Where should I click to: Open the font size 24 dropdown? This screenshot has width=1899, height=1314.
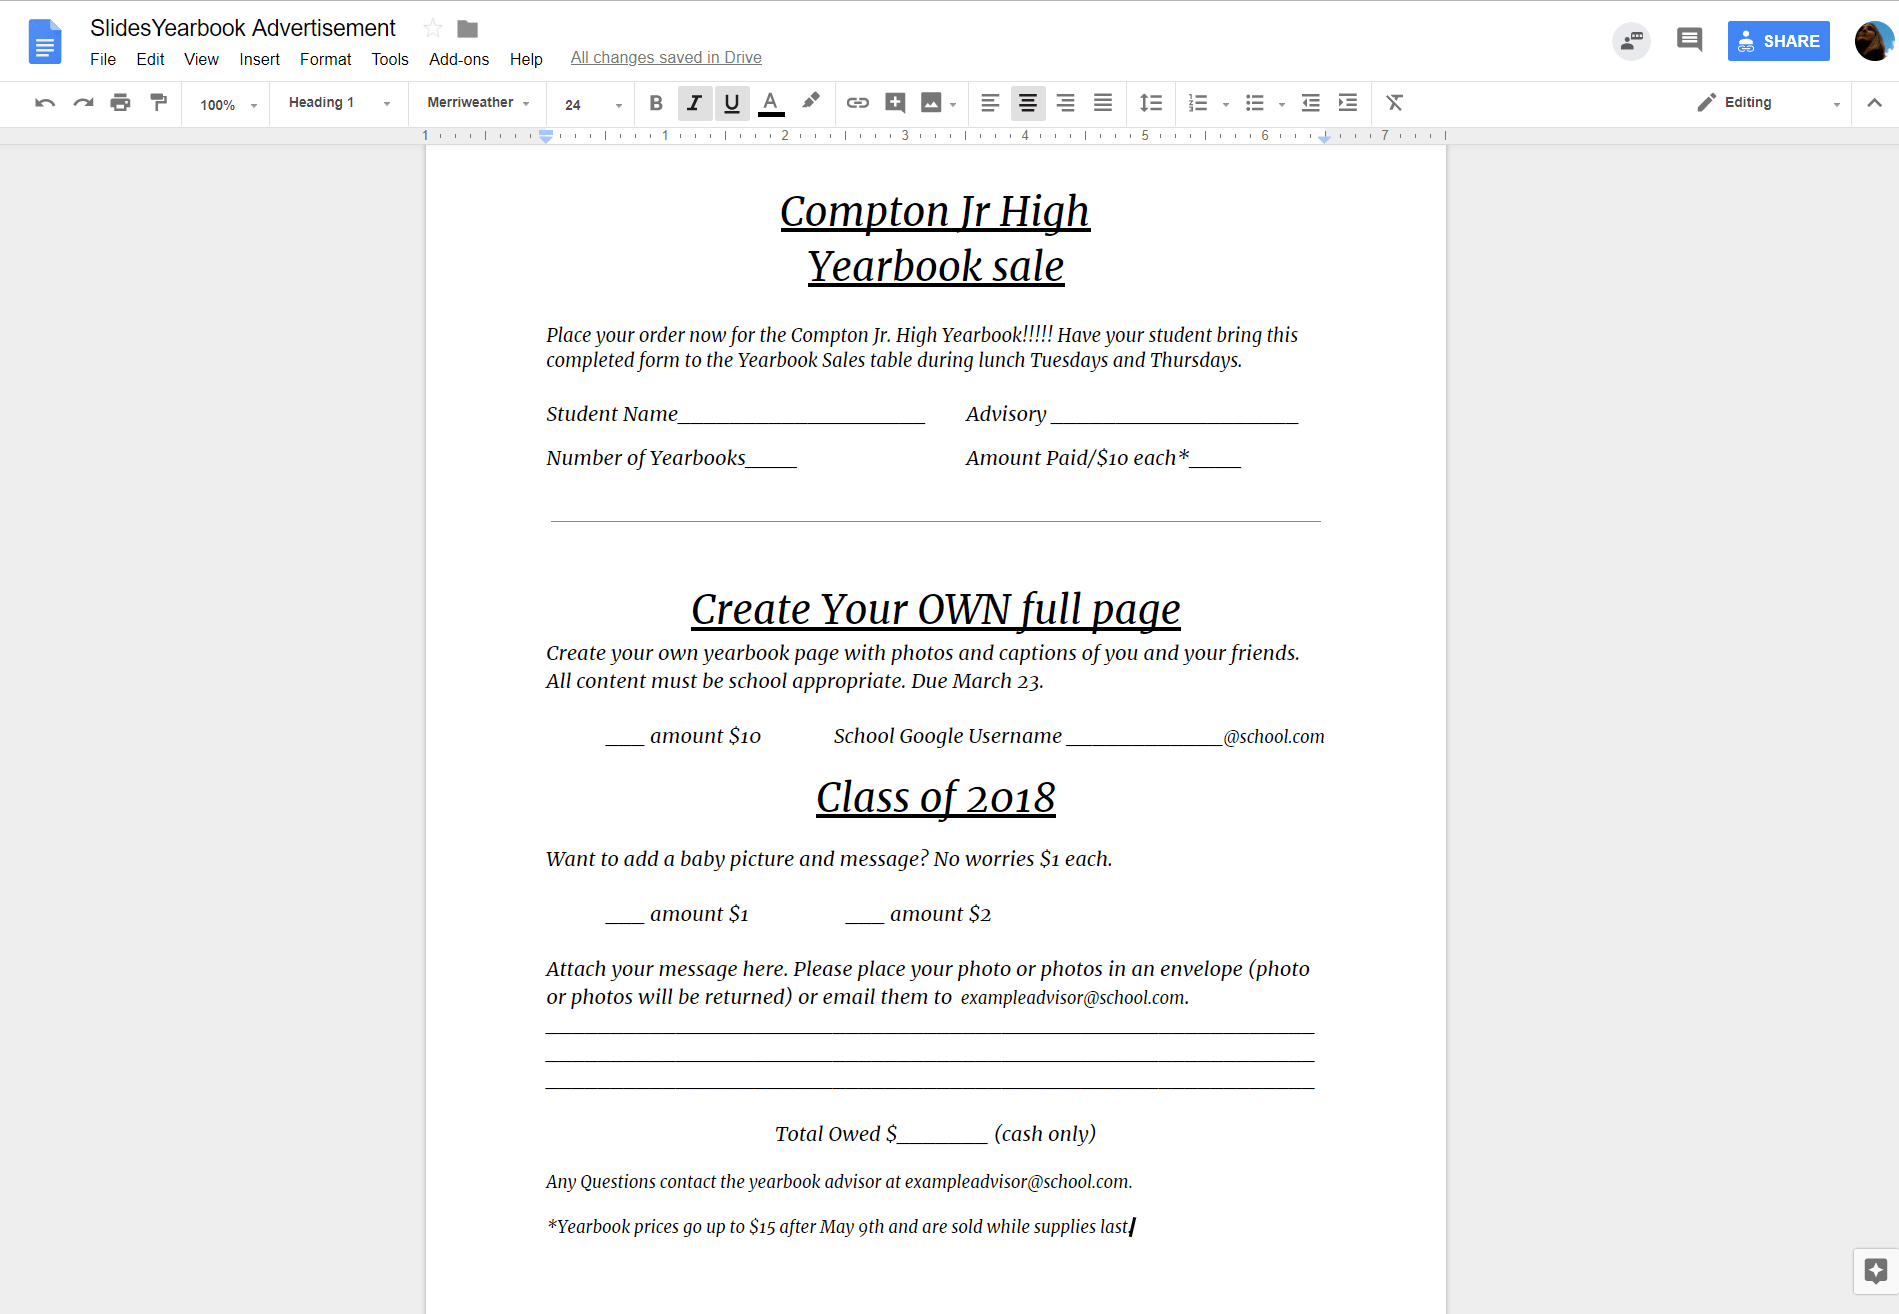tap(593, 104)
